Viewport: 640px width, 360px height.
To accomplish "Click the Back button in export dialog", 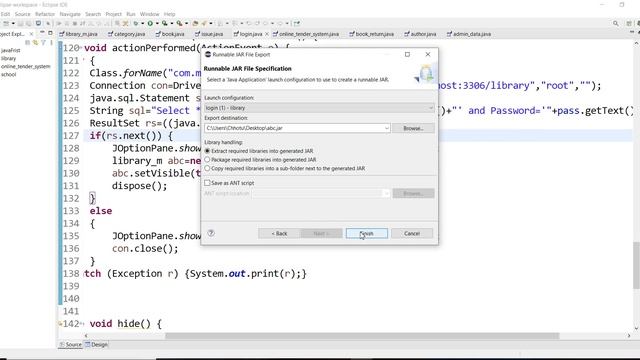I will [279, 233].
